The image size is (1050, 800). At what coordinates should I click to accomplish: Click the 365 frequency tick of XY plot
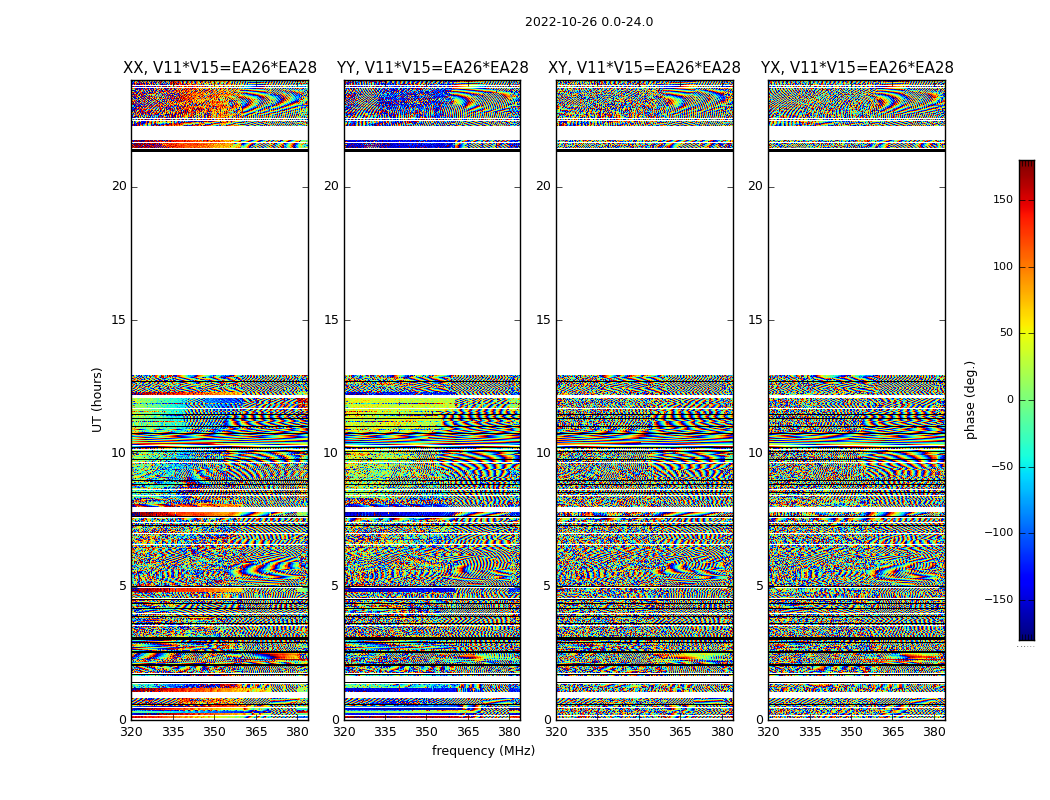point(680,732)
